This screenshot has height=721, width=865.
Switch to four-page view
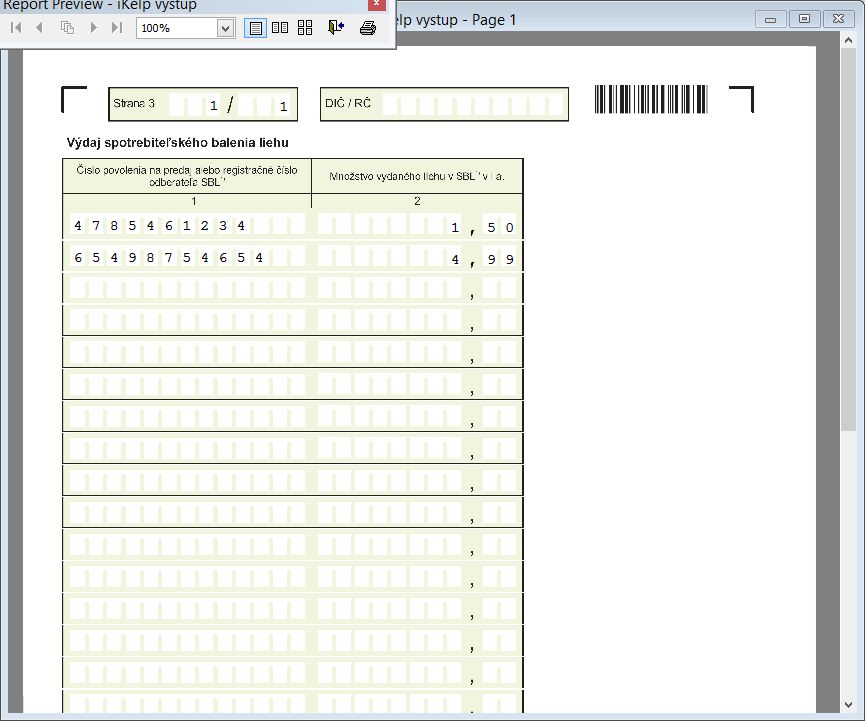click(305, 28)
